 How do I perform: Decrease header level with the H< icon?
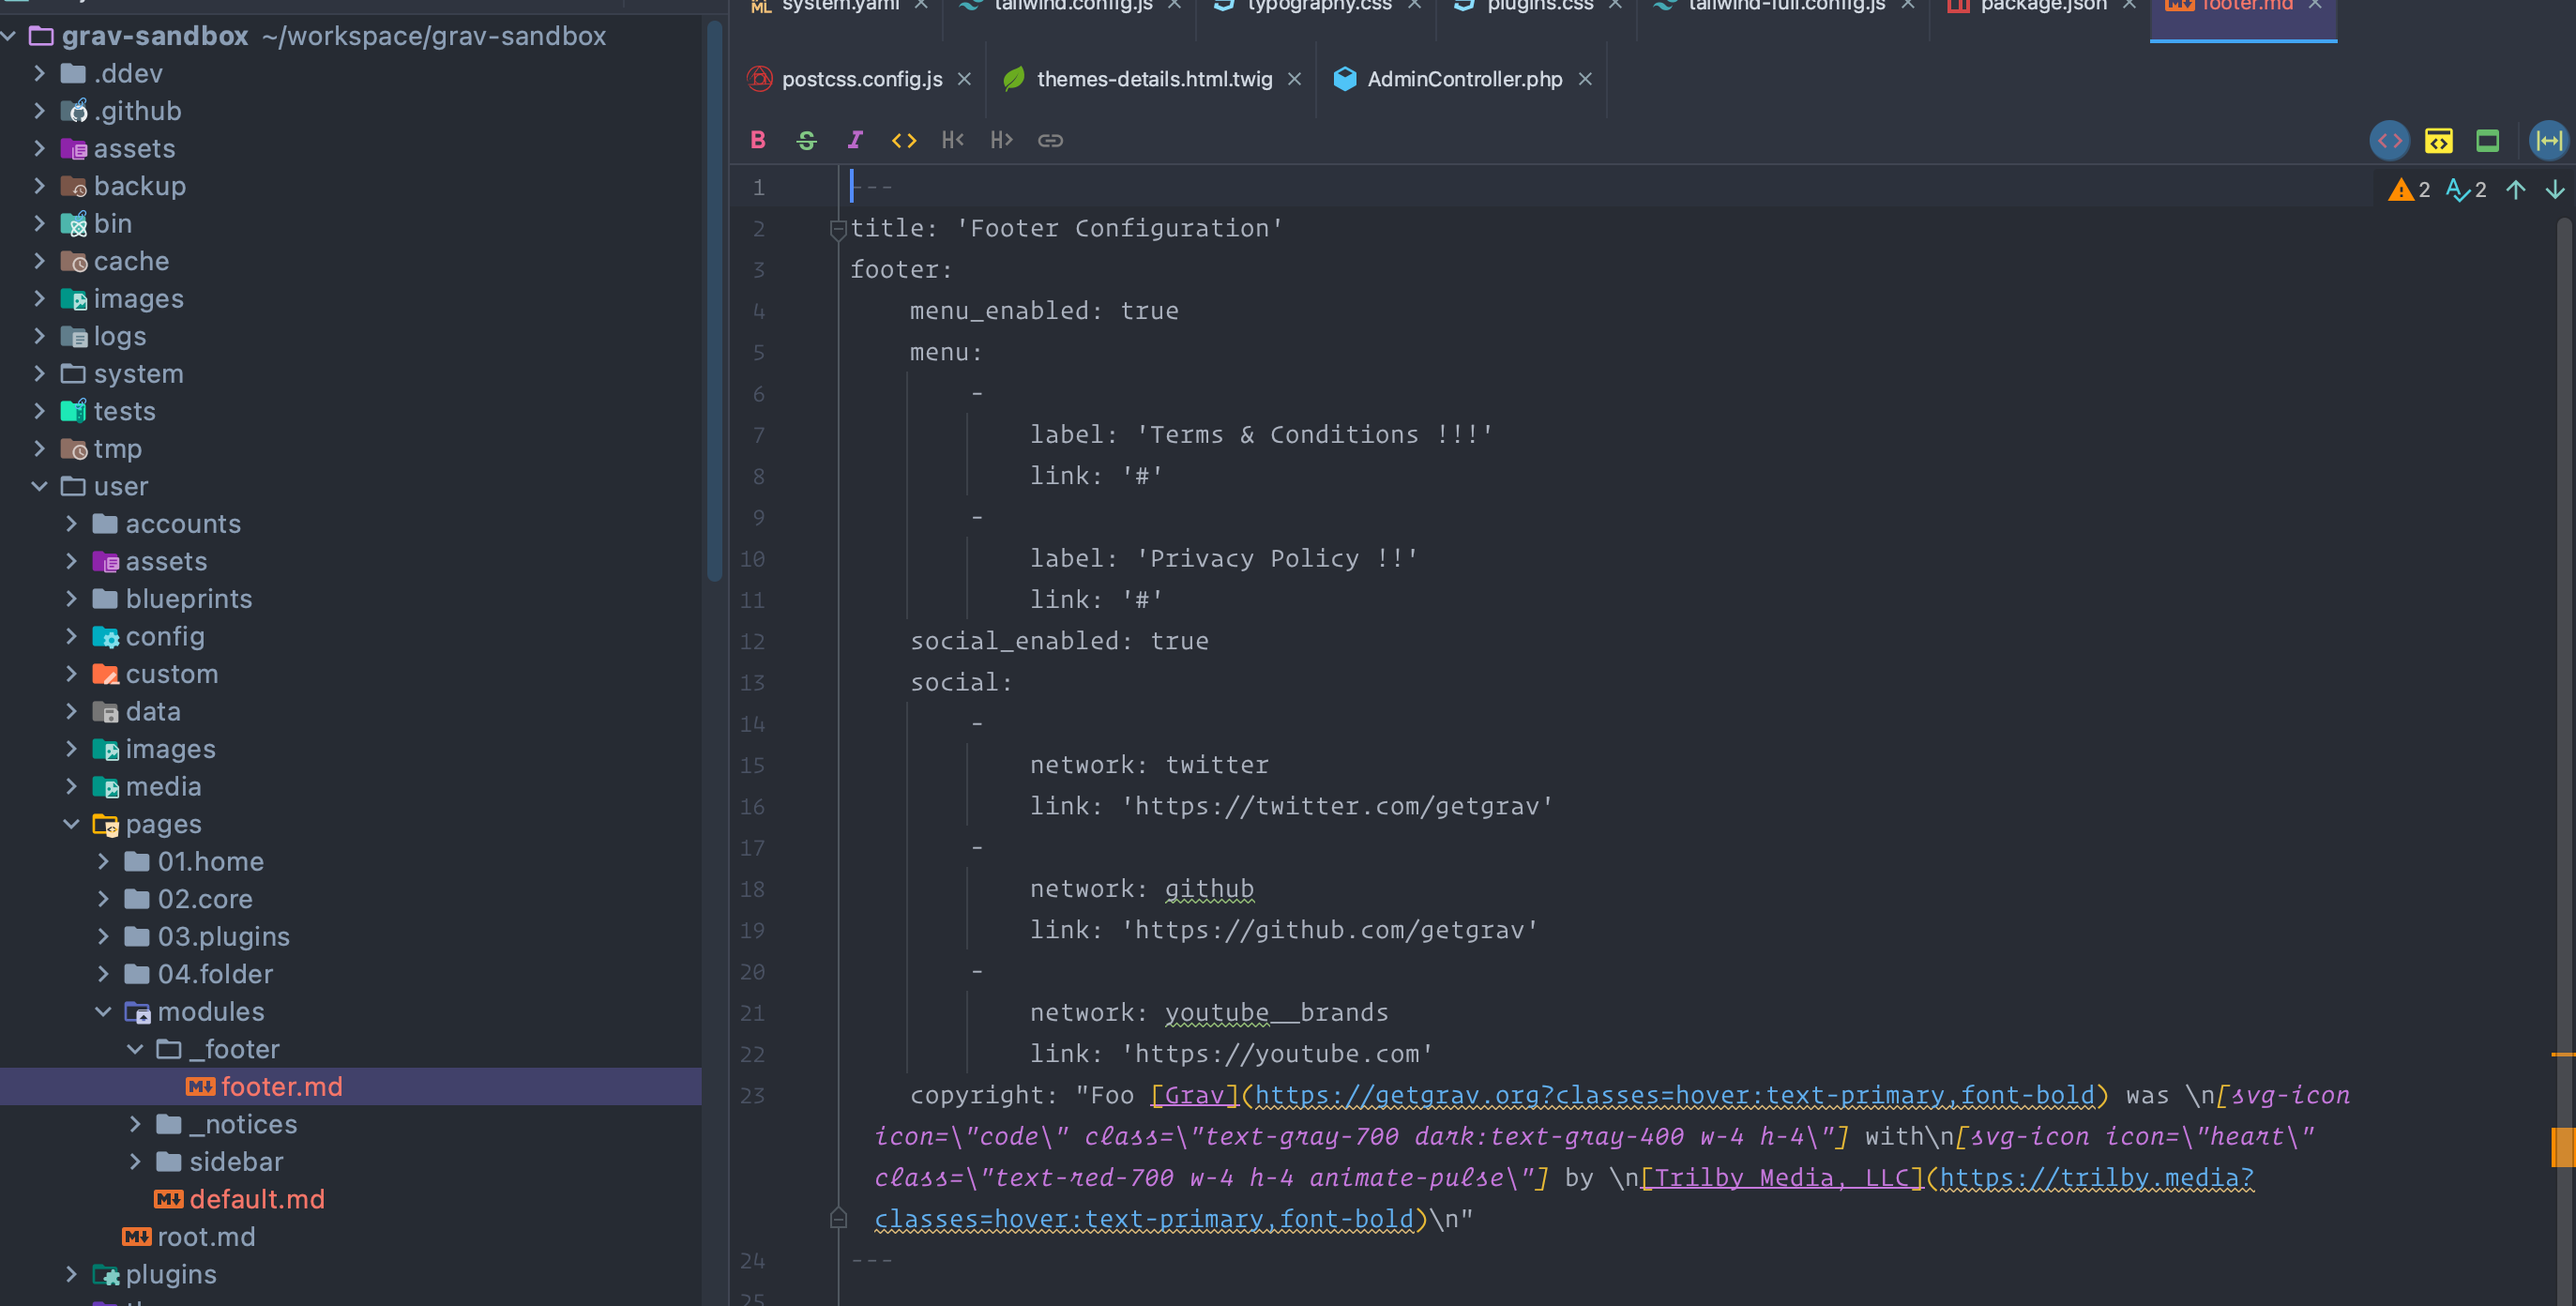tap(952, 140)
